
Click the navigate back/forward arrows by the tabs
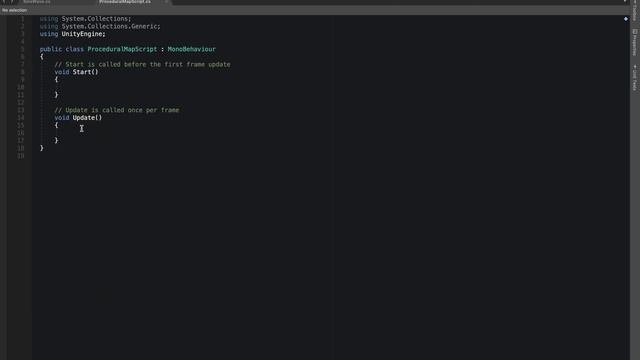(x=8, y=2)
